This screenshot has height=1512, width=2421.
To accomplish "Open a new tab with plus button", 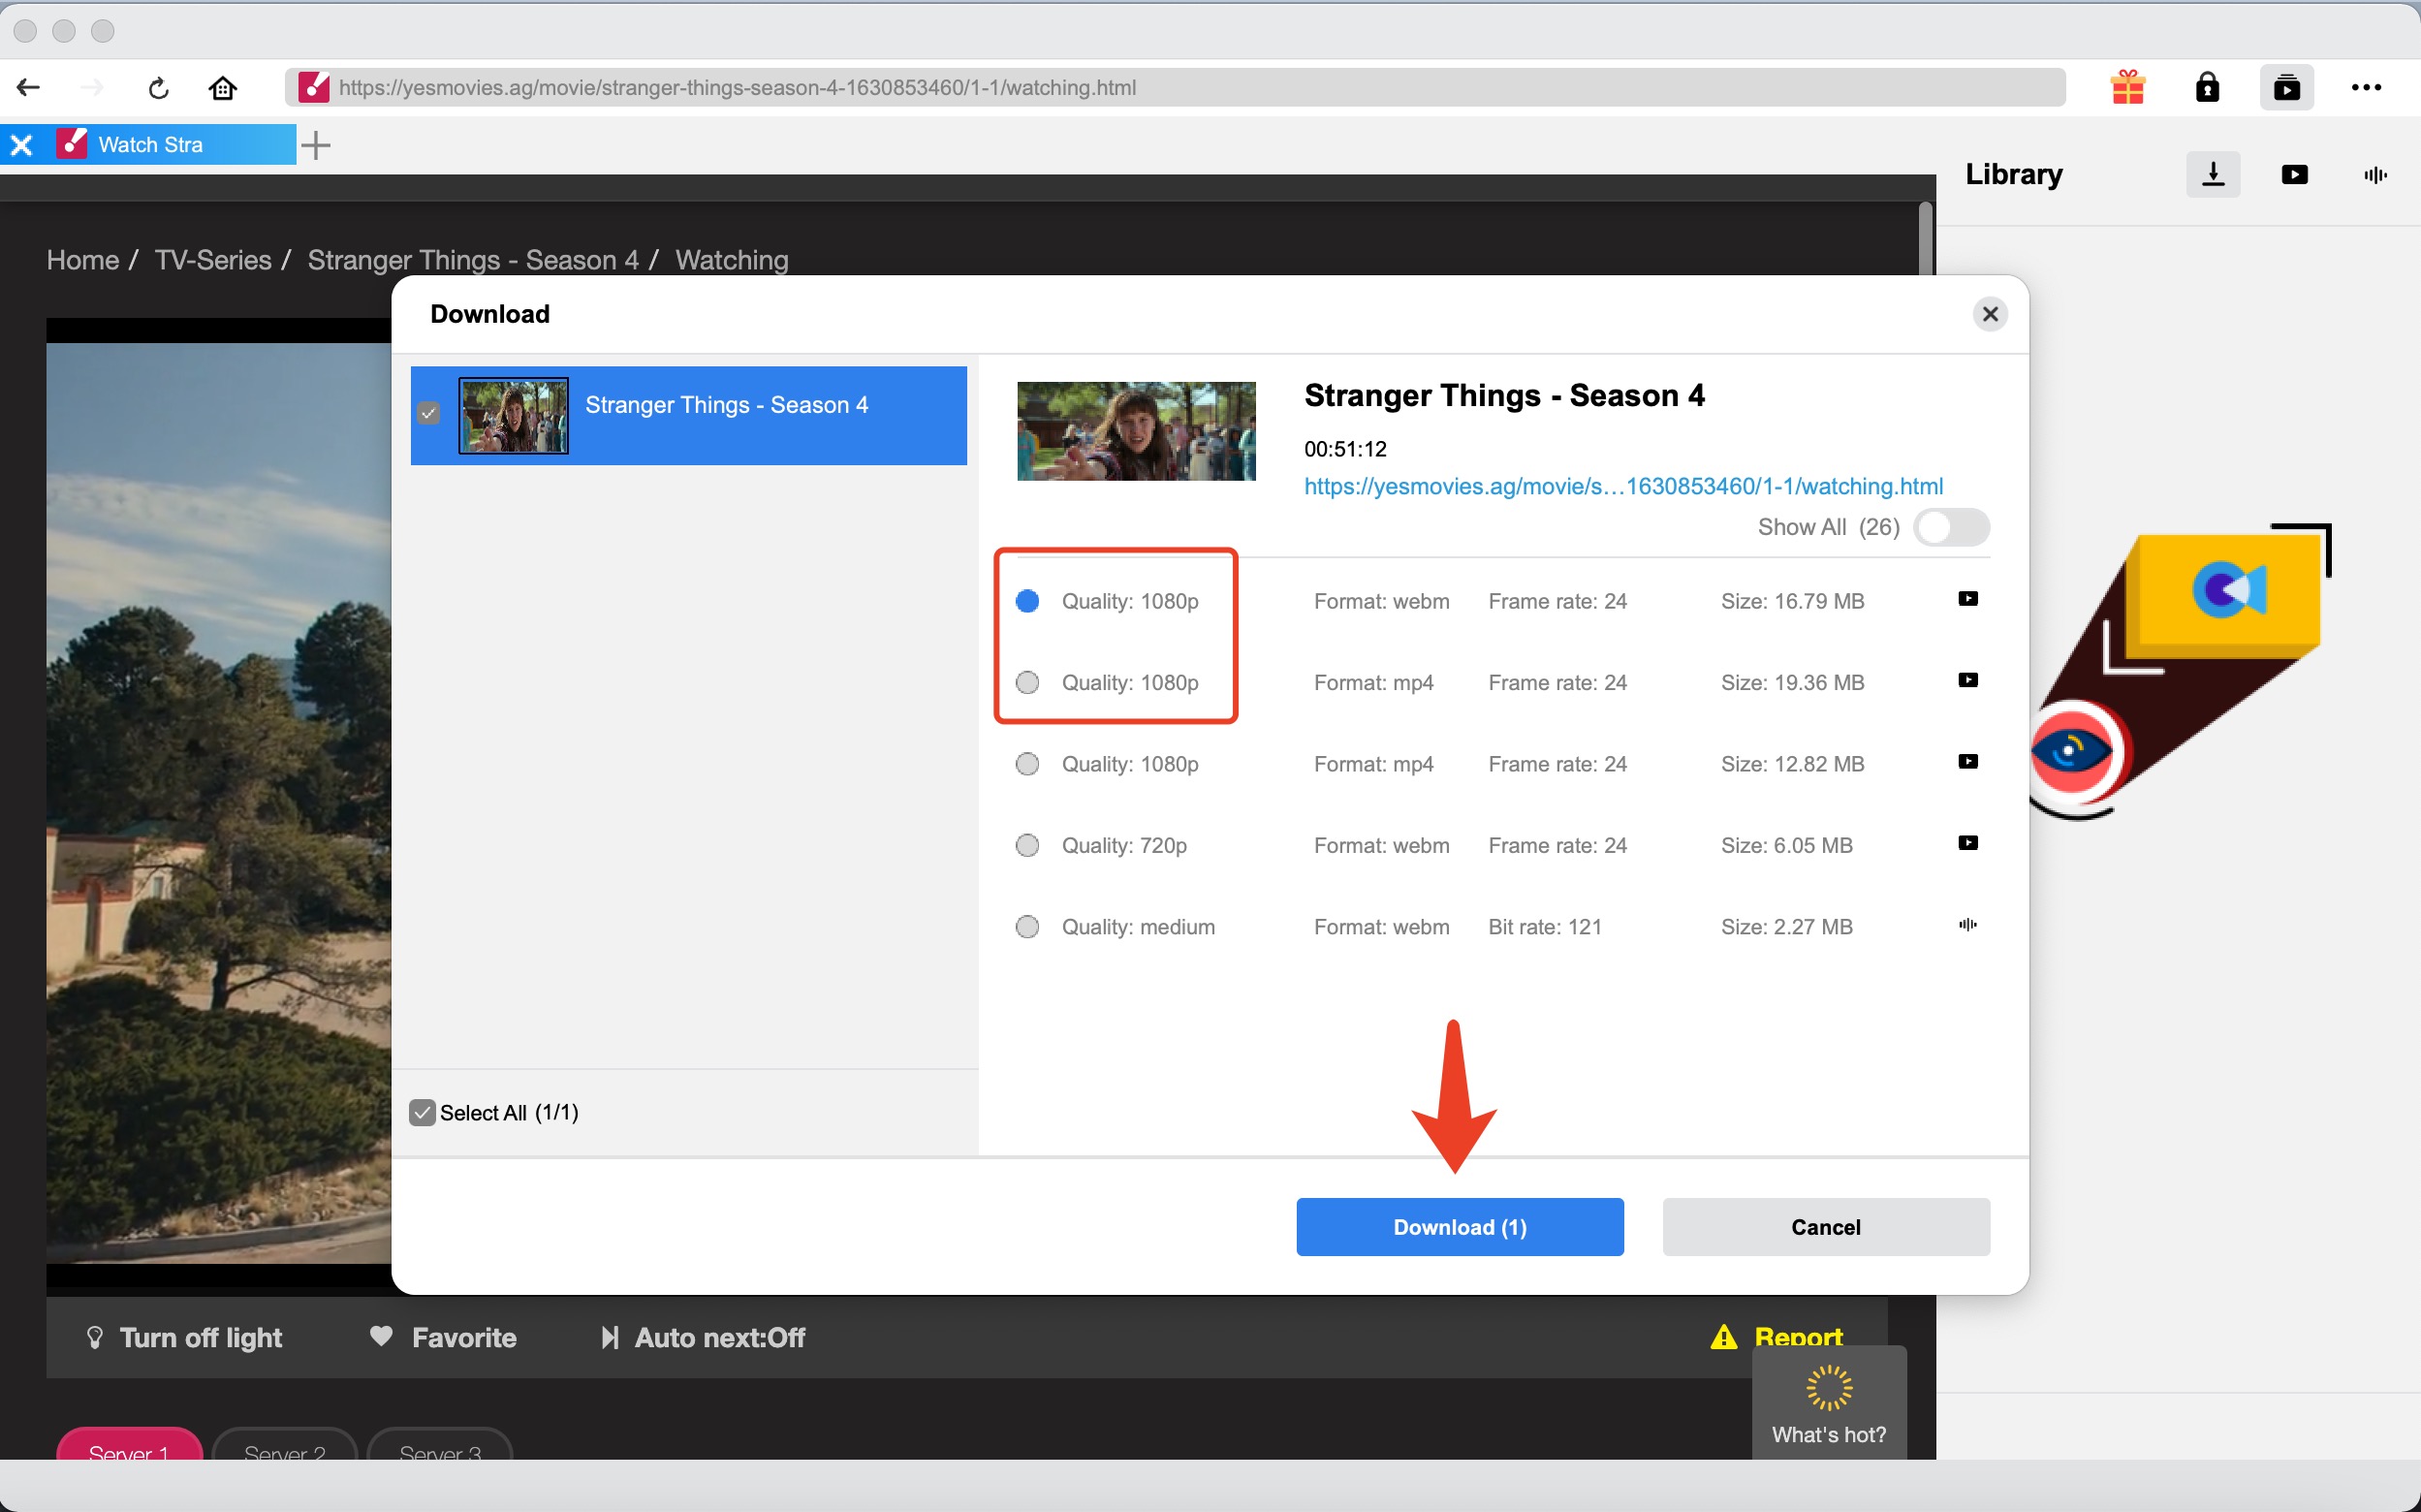I will click(x=316, y=145).
